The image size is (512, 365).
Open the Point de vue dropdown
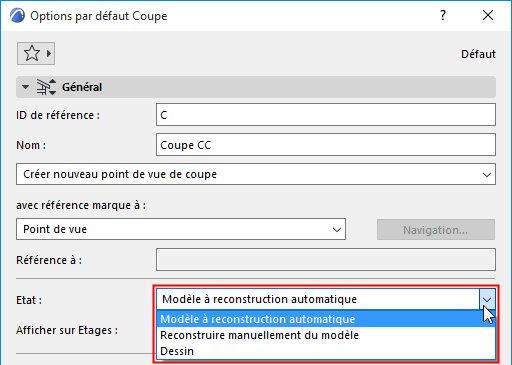[181, 229]
